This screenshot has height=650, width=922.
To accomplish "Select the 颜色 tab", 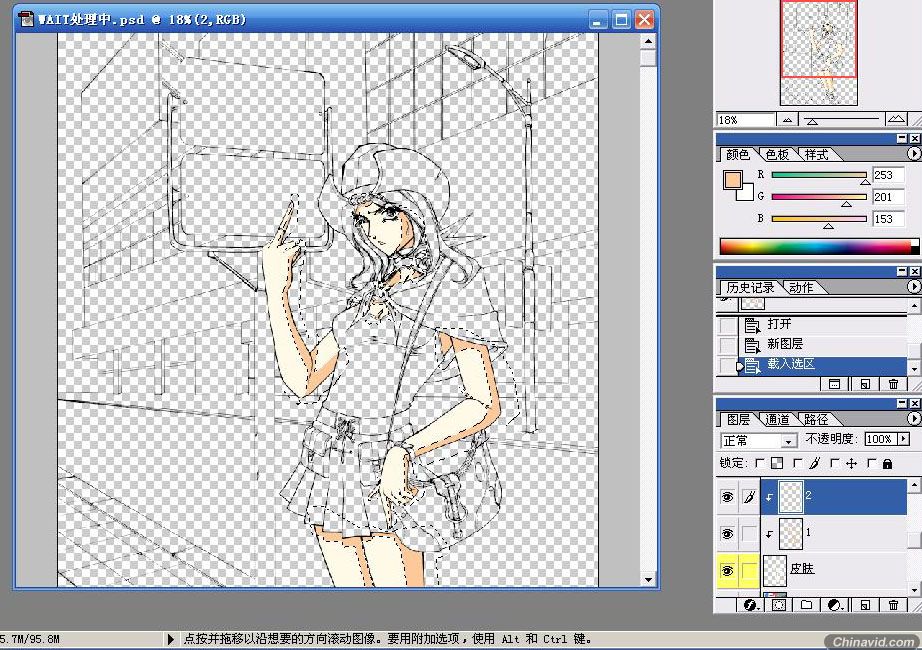I will (x=737, y=155).
